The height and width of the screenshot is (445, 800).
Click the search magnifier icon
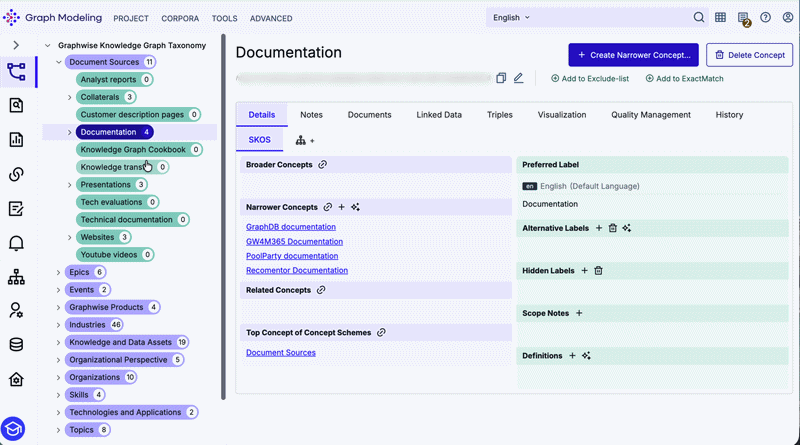(698, 17)
